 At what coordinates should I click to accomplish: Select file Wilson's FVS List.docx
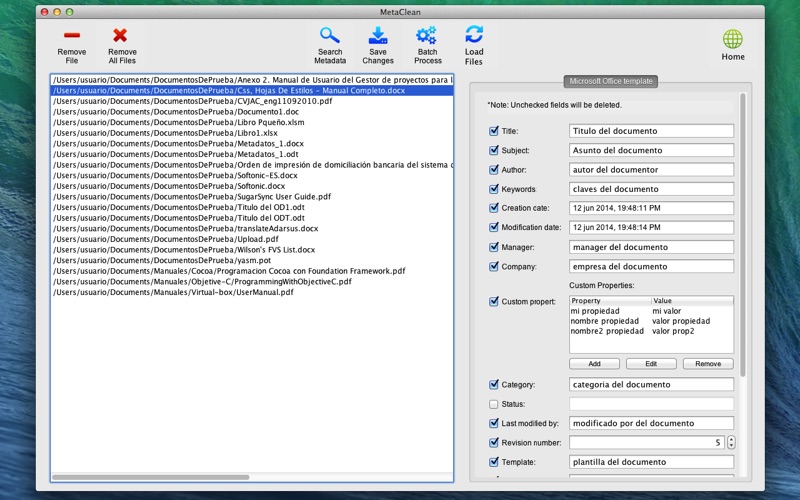click(x=252, y=249)
